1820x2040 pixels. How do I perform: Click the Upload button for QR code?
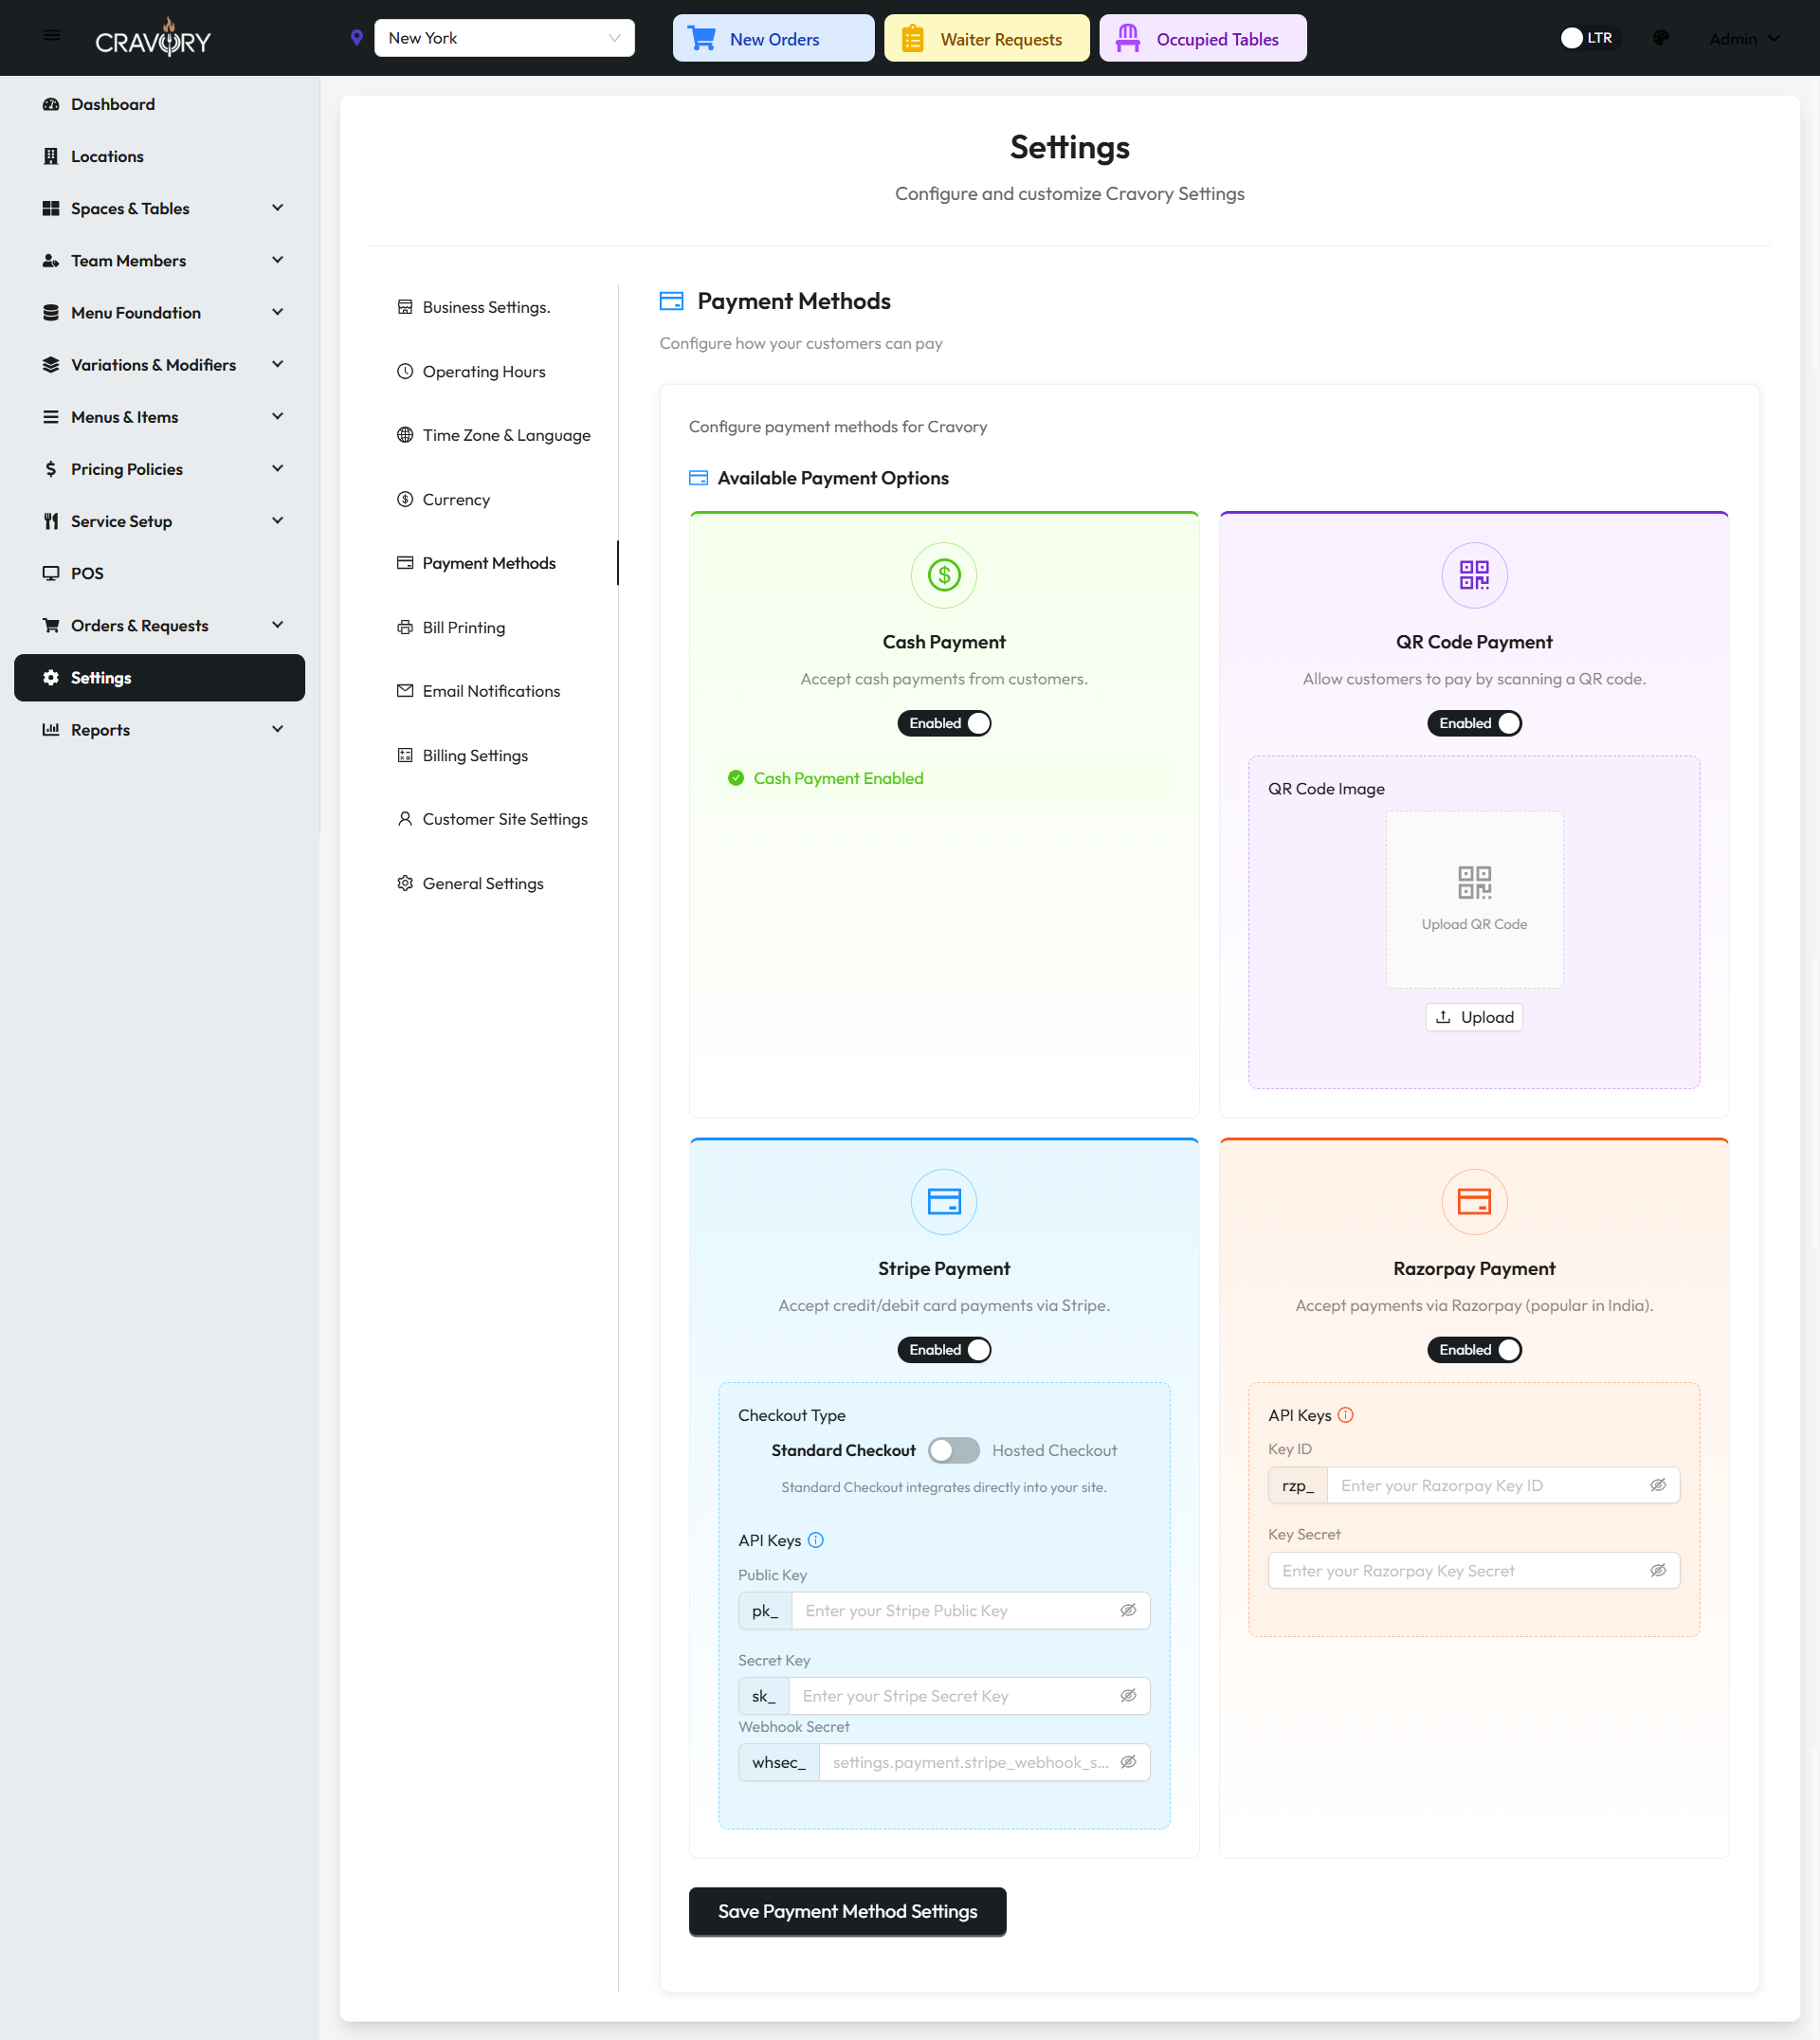click(x=1474, y=1017)
